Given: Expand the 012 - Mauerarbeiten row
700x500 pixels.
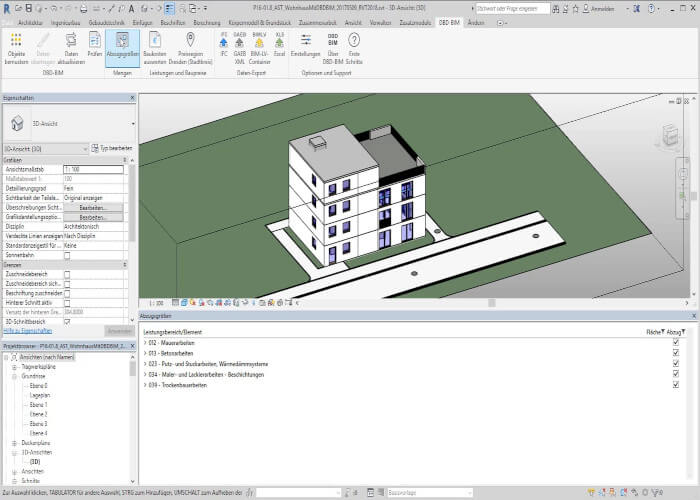Looking at the screenshot, I should 146,343.
